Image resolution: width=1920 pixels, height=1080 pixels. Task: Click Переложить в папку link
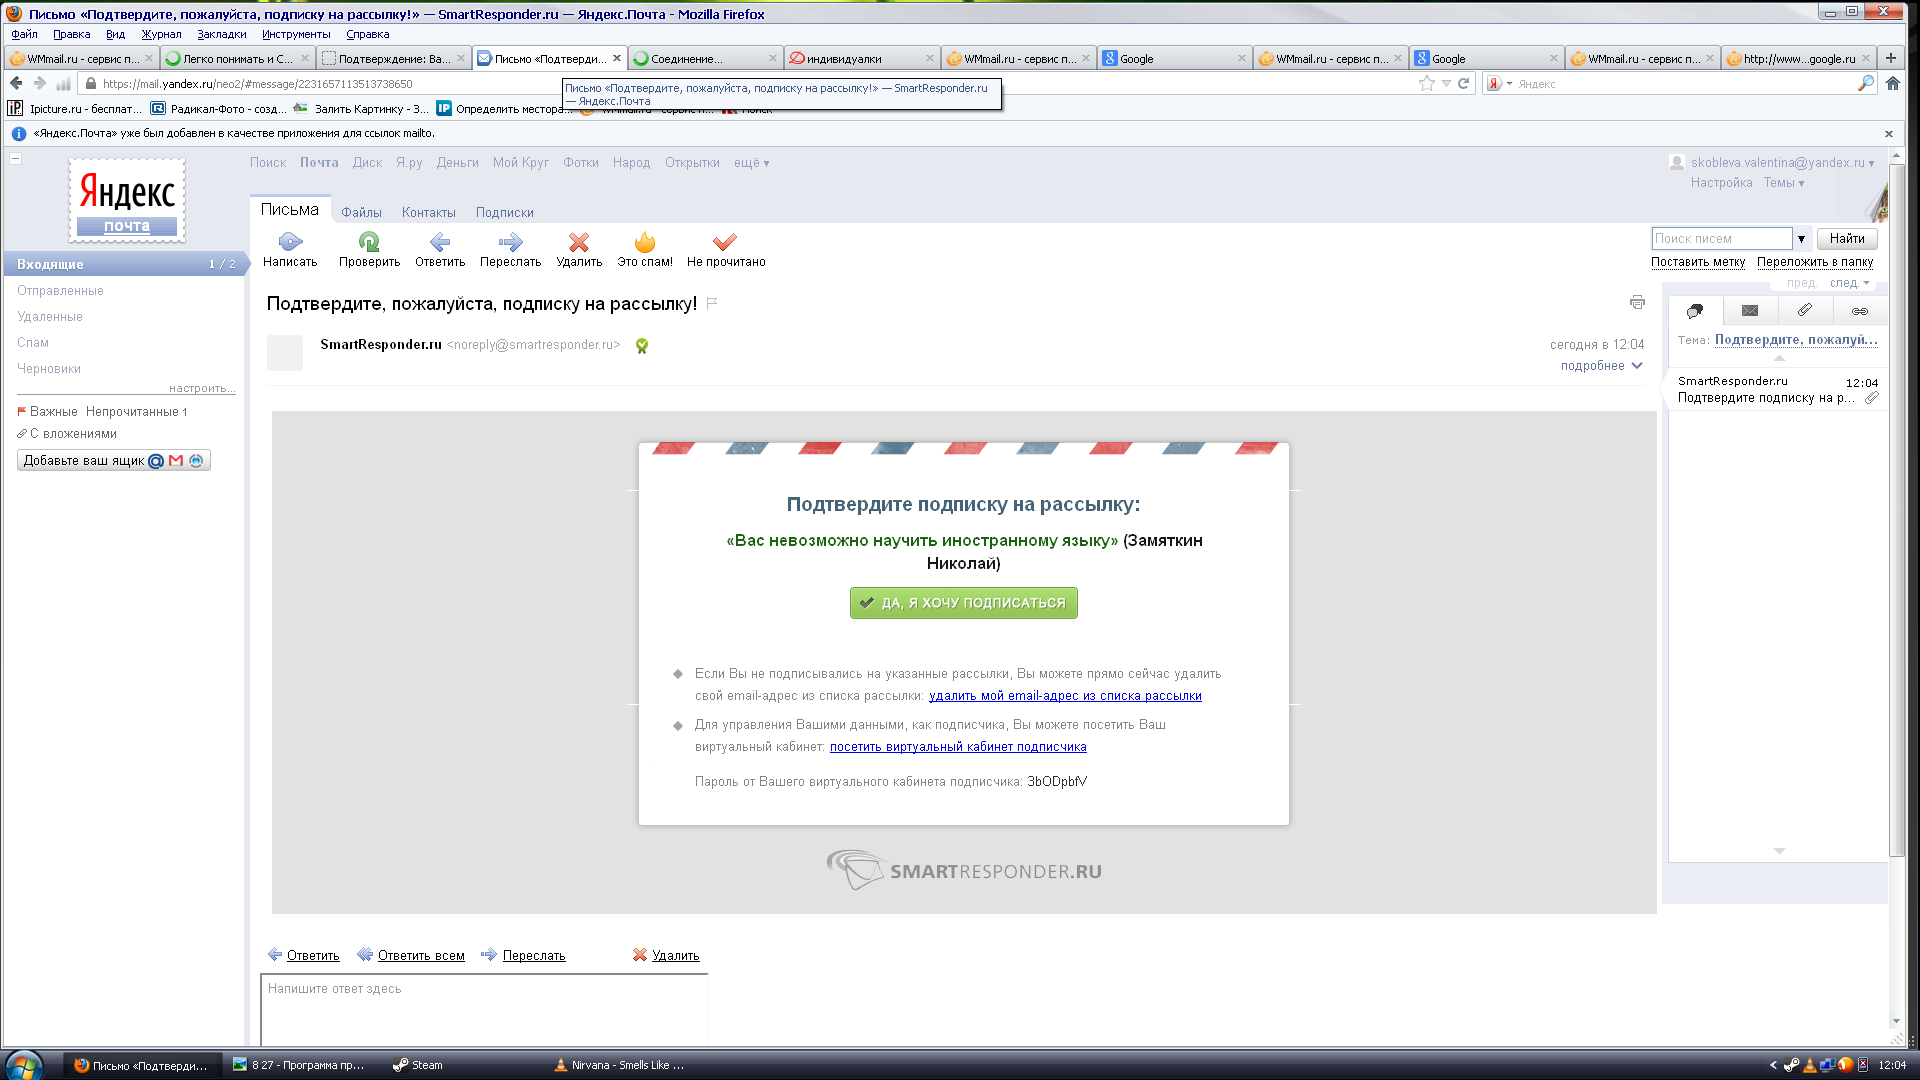point(1815,262)
